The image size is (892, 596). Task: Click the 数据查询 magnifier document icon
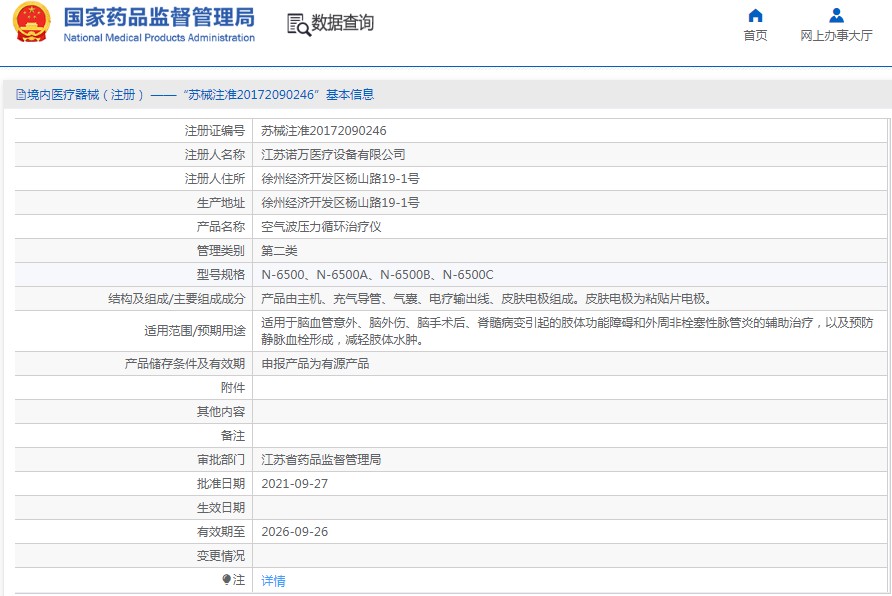pyautogui.click(x=298, y=25)
